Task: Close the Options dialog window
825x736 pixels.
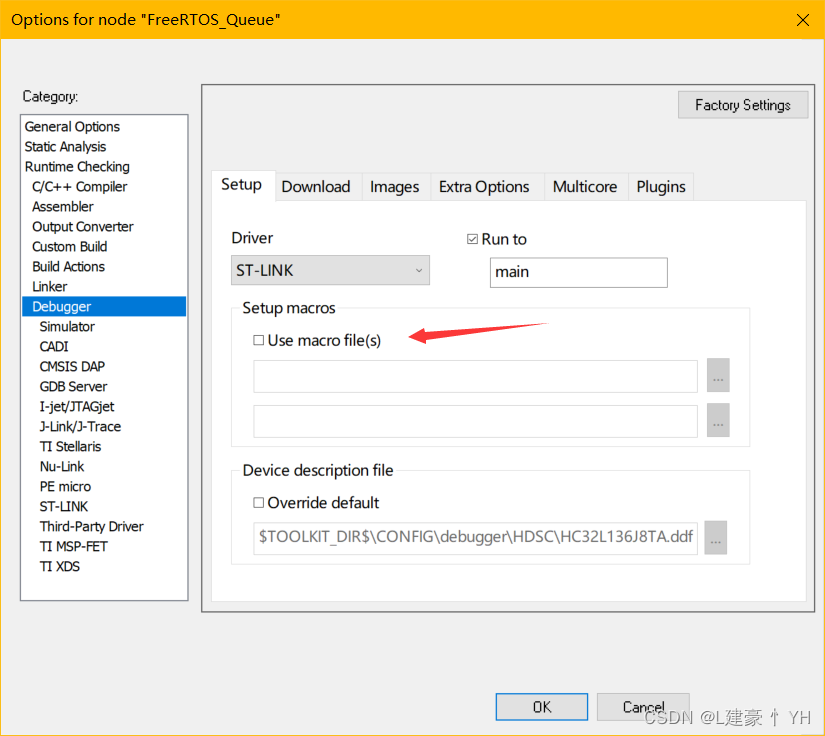Action: point(802,20)
